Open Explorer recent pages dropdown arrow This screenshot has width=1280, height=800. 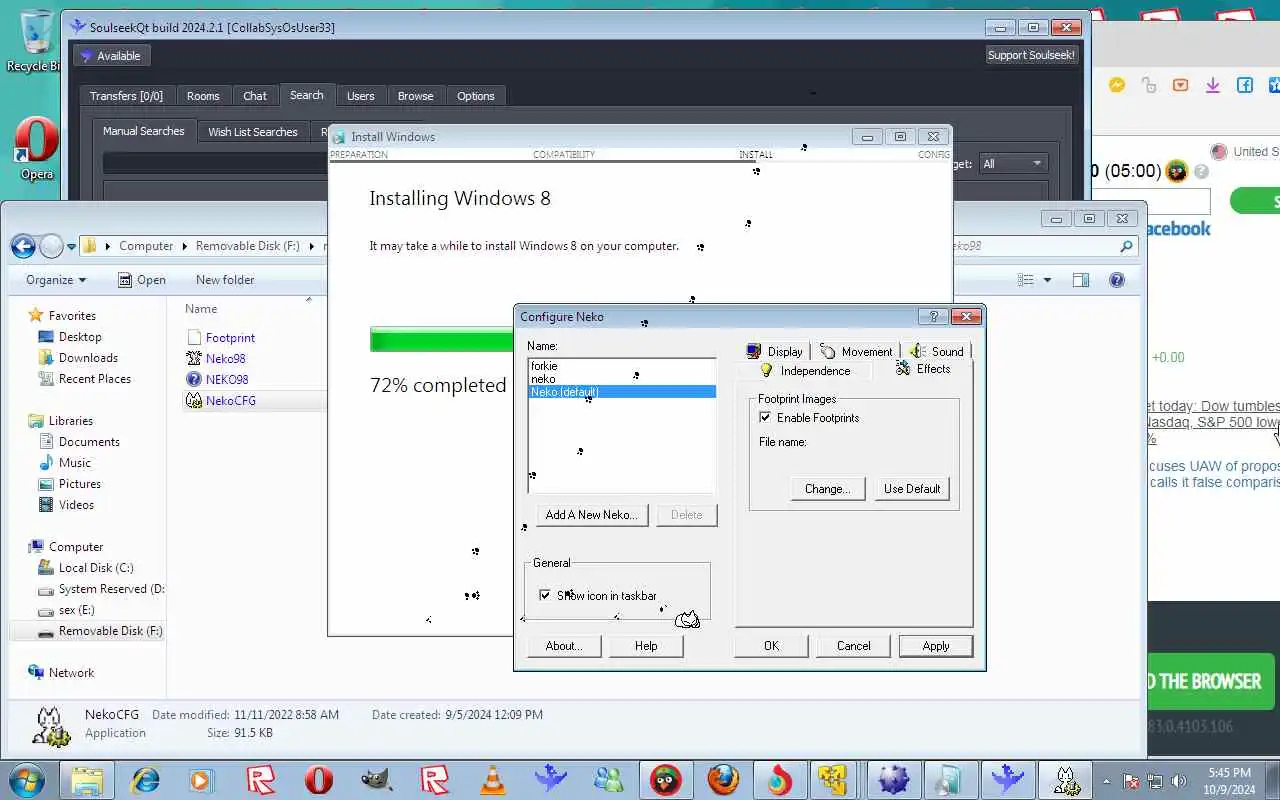(70, 246)
